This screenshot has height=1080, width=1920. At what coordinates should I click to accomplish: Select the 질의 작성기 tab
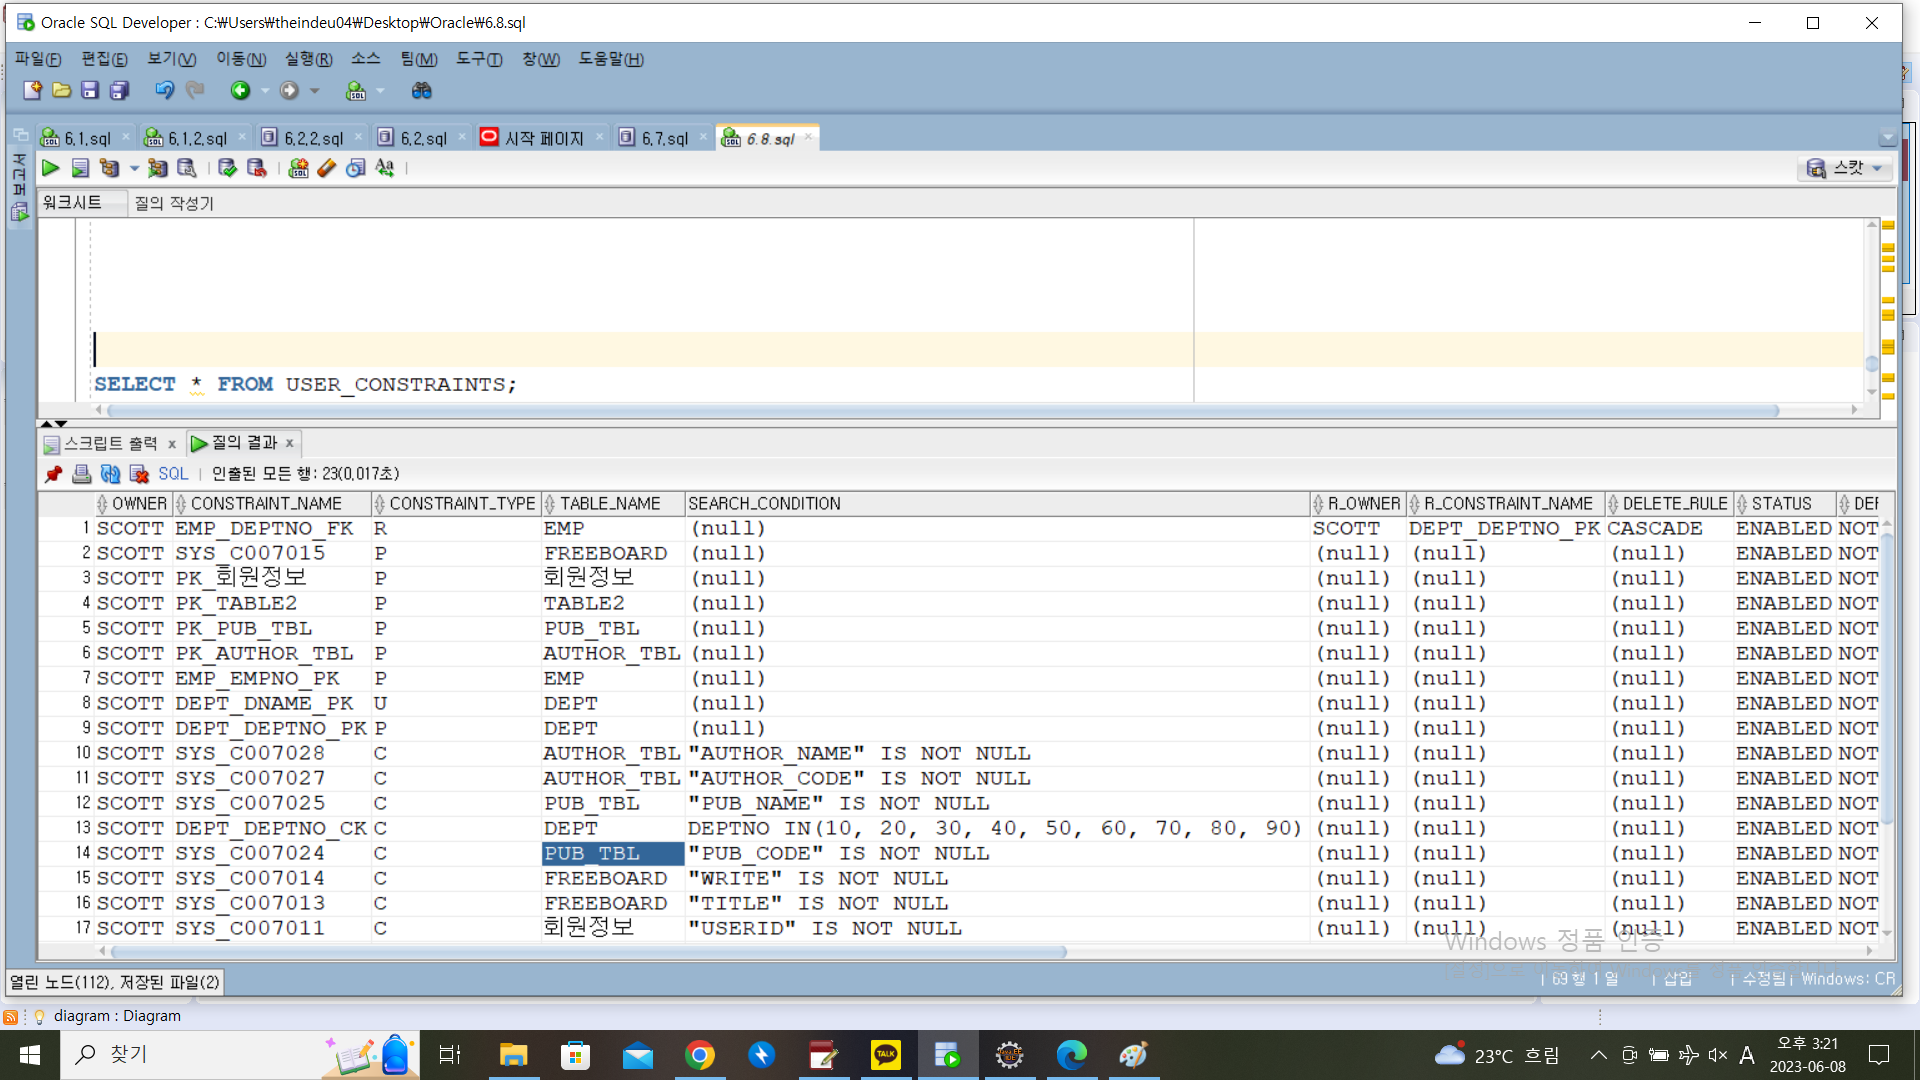(174, 203)
